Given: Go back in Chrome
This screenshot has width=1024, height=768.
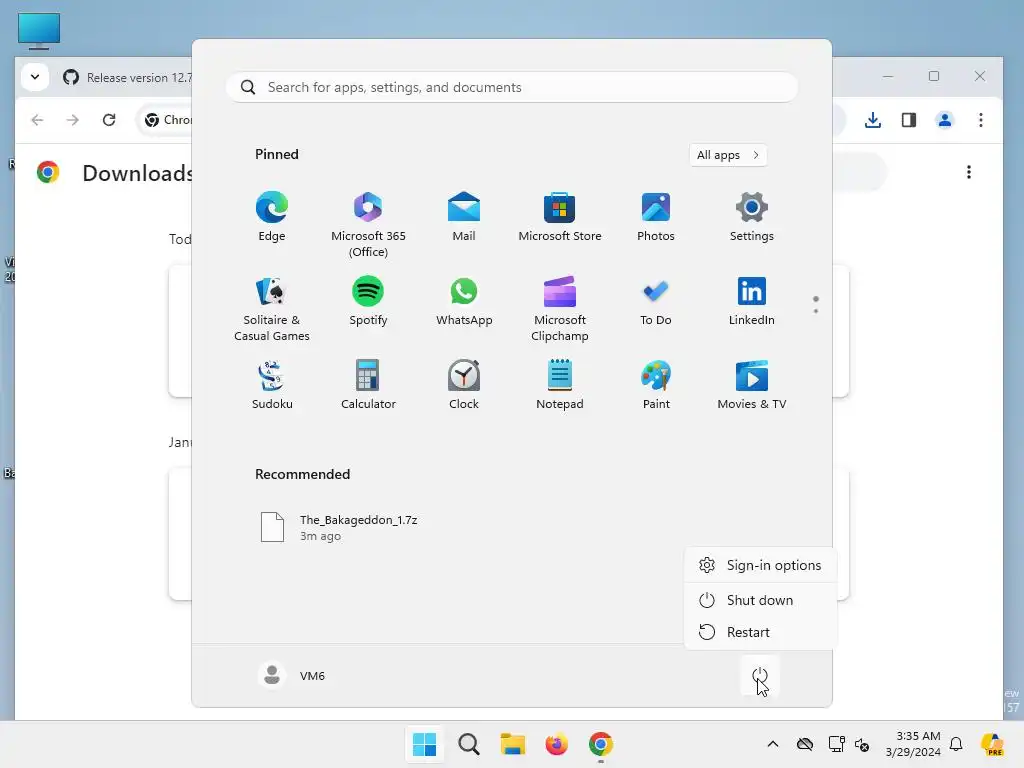Looking at the screenshot, I should [x=37, y=120].
